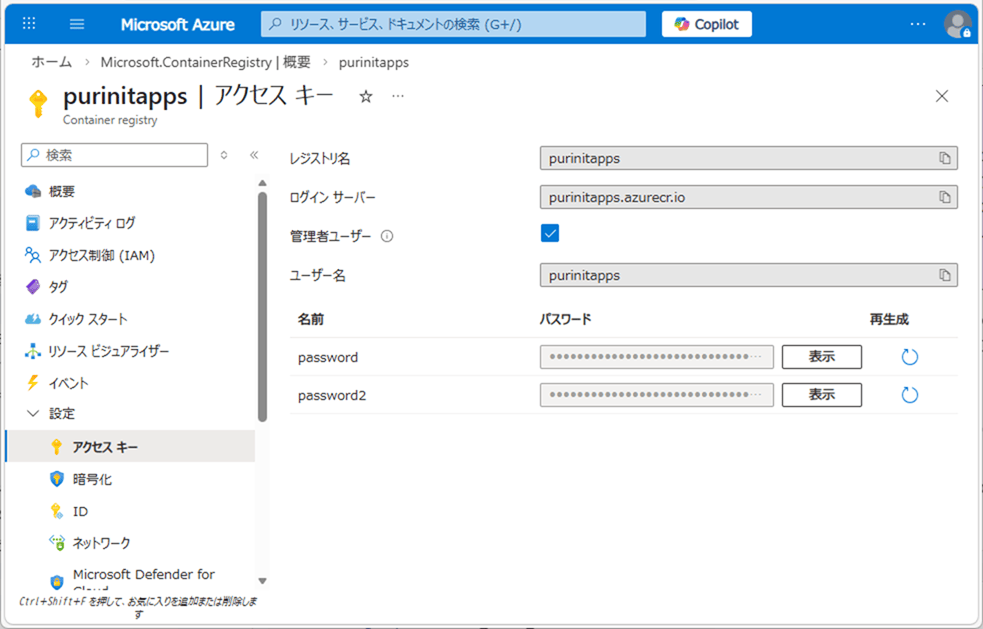Copy the registry name purinitapps

(x=944, y=158)
